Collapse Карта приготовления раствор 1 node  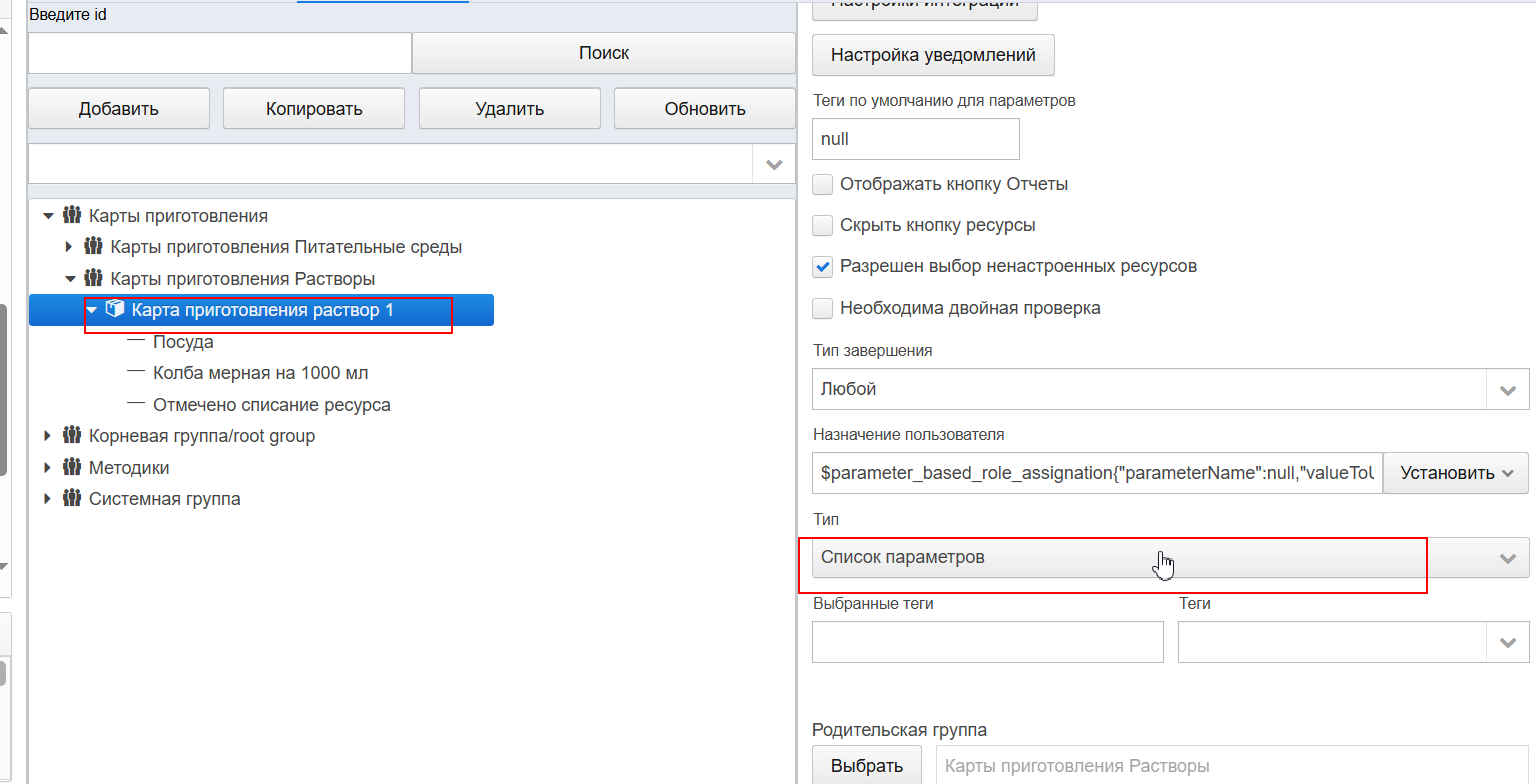coord(91,310)
